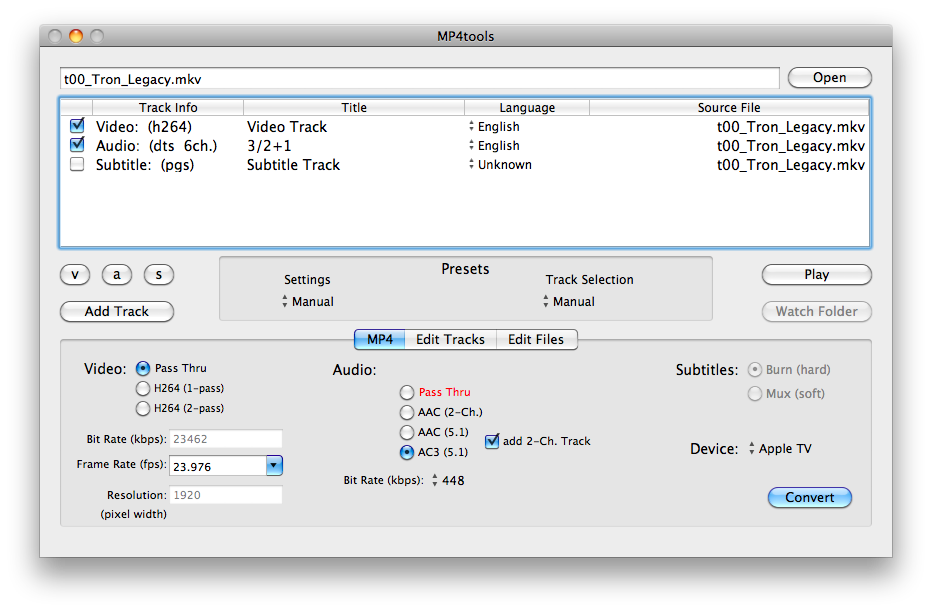Click the 'Subtitle Track' title cell
The width and height of the screenshot is (932, 612).
point(294,165)
